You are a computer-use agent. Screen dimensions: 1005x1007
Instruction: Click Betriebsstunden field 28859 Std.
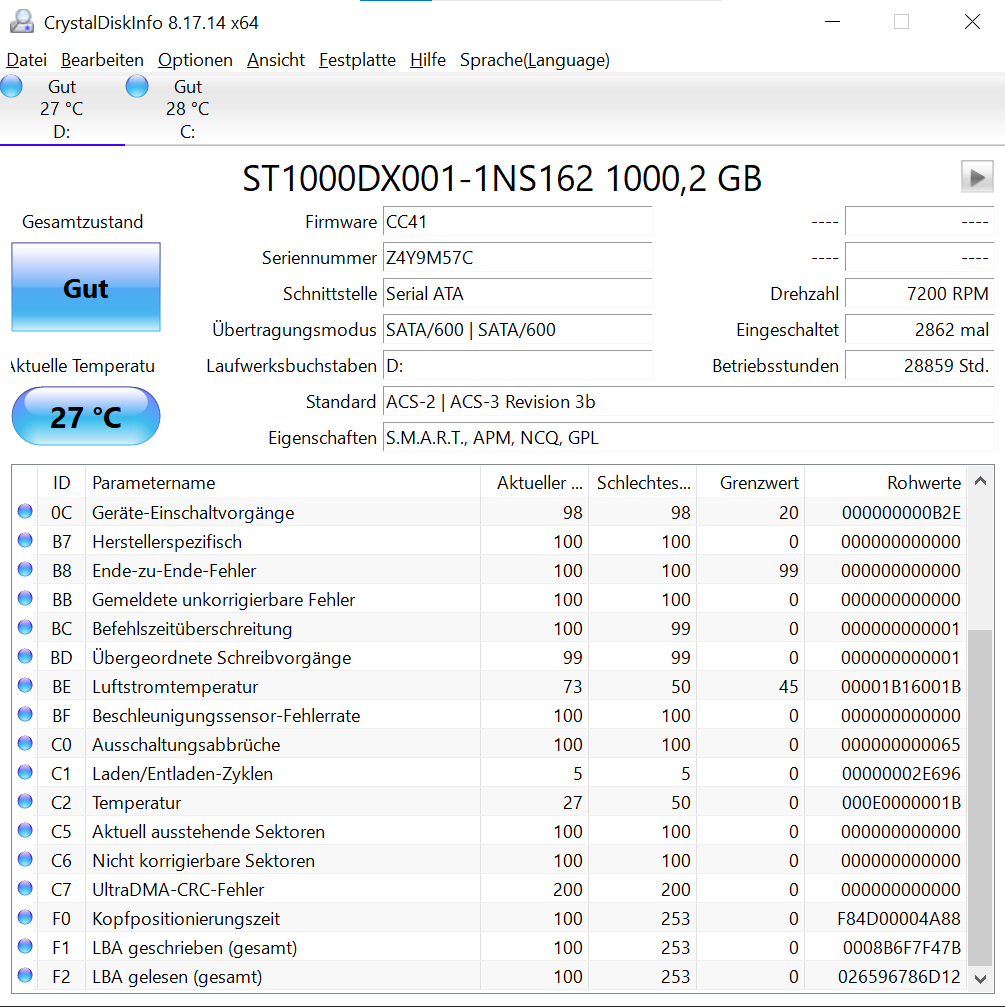(920, 365)
